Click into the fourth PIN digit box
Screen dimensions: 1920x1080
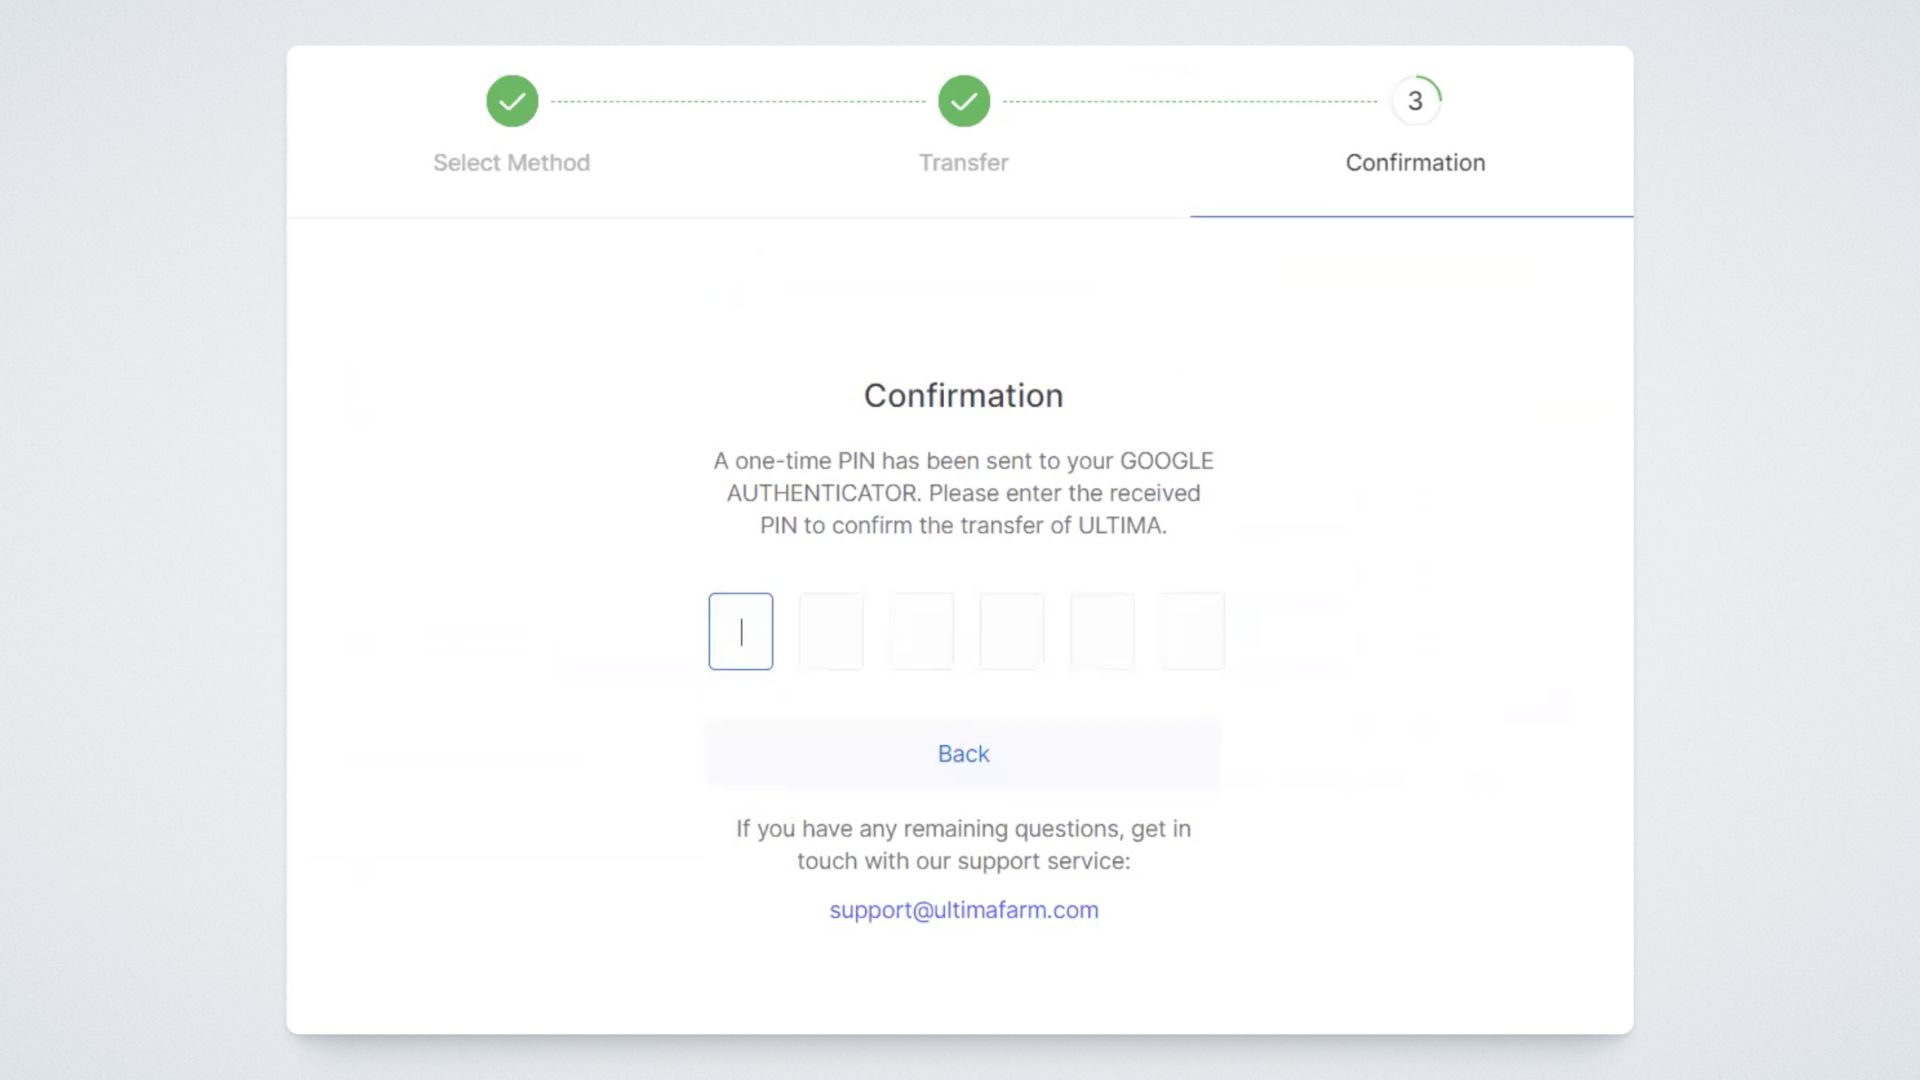pyautogui.click(x=1012, y=631)
